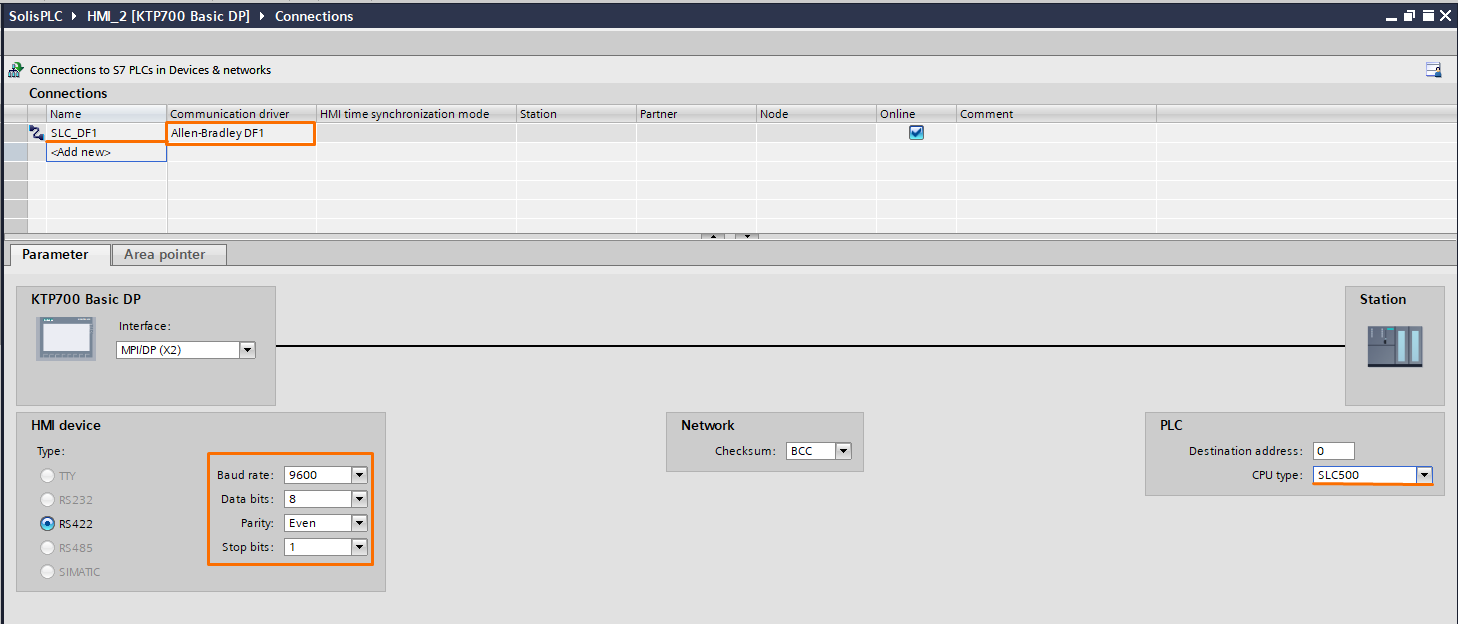Viewport: 1458px width, 624px height.
Task: Select the Parameter tab
Action: 58,254
